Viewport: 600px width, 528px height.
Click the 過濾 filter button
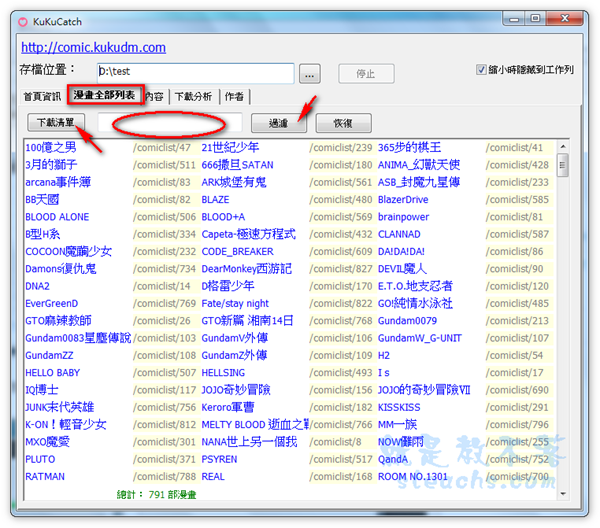point(279,123)
